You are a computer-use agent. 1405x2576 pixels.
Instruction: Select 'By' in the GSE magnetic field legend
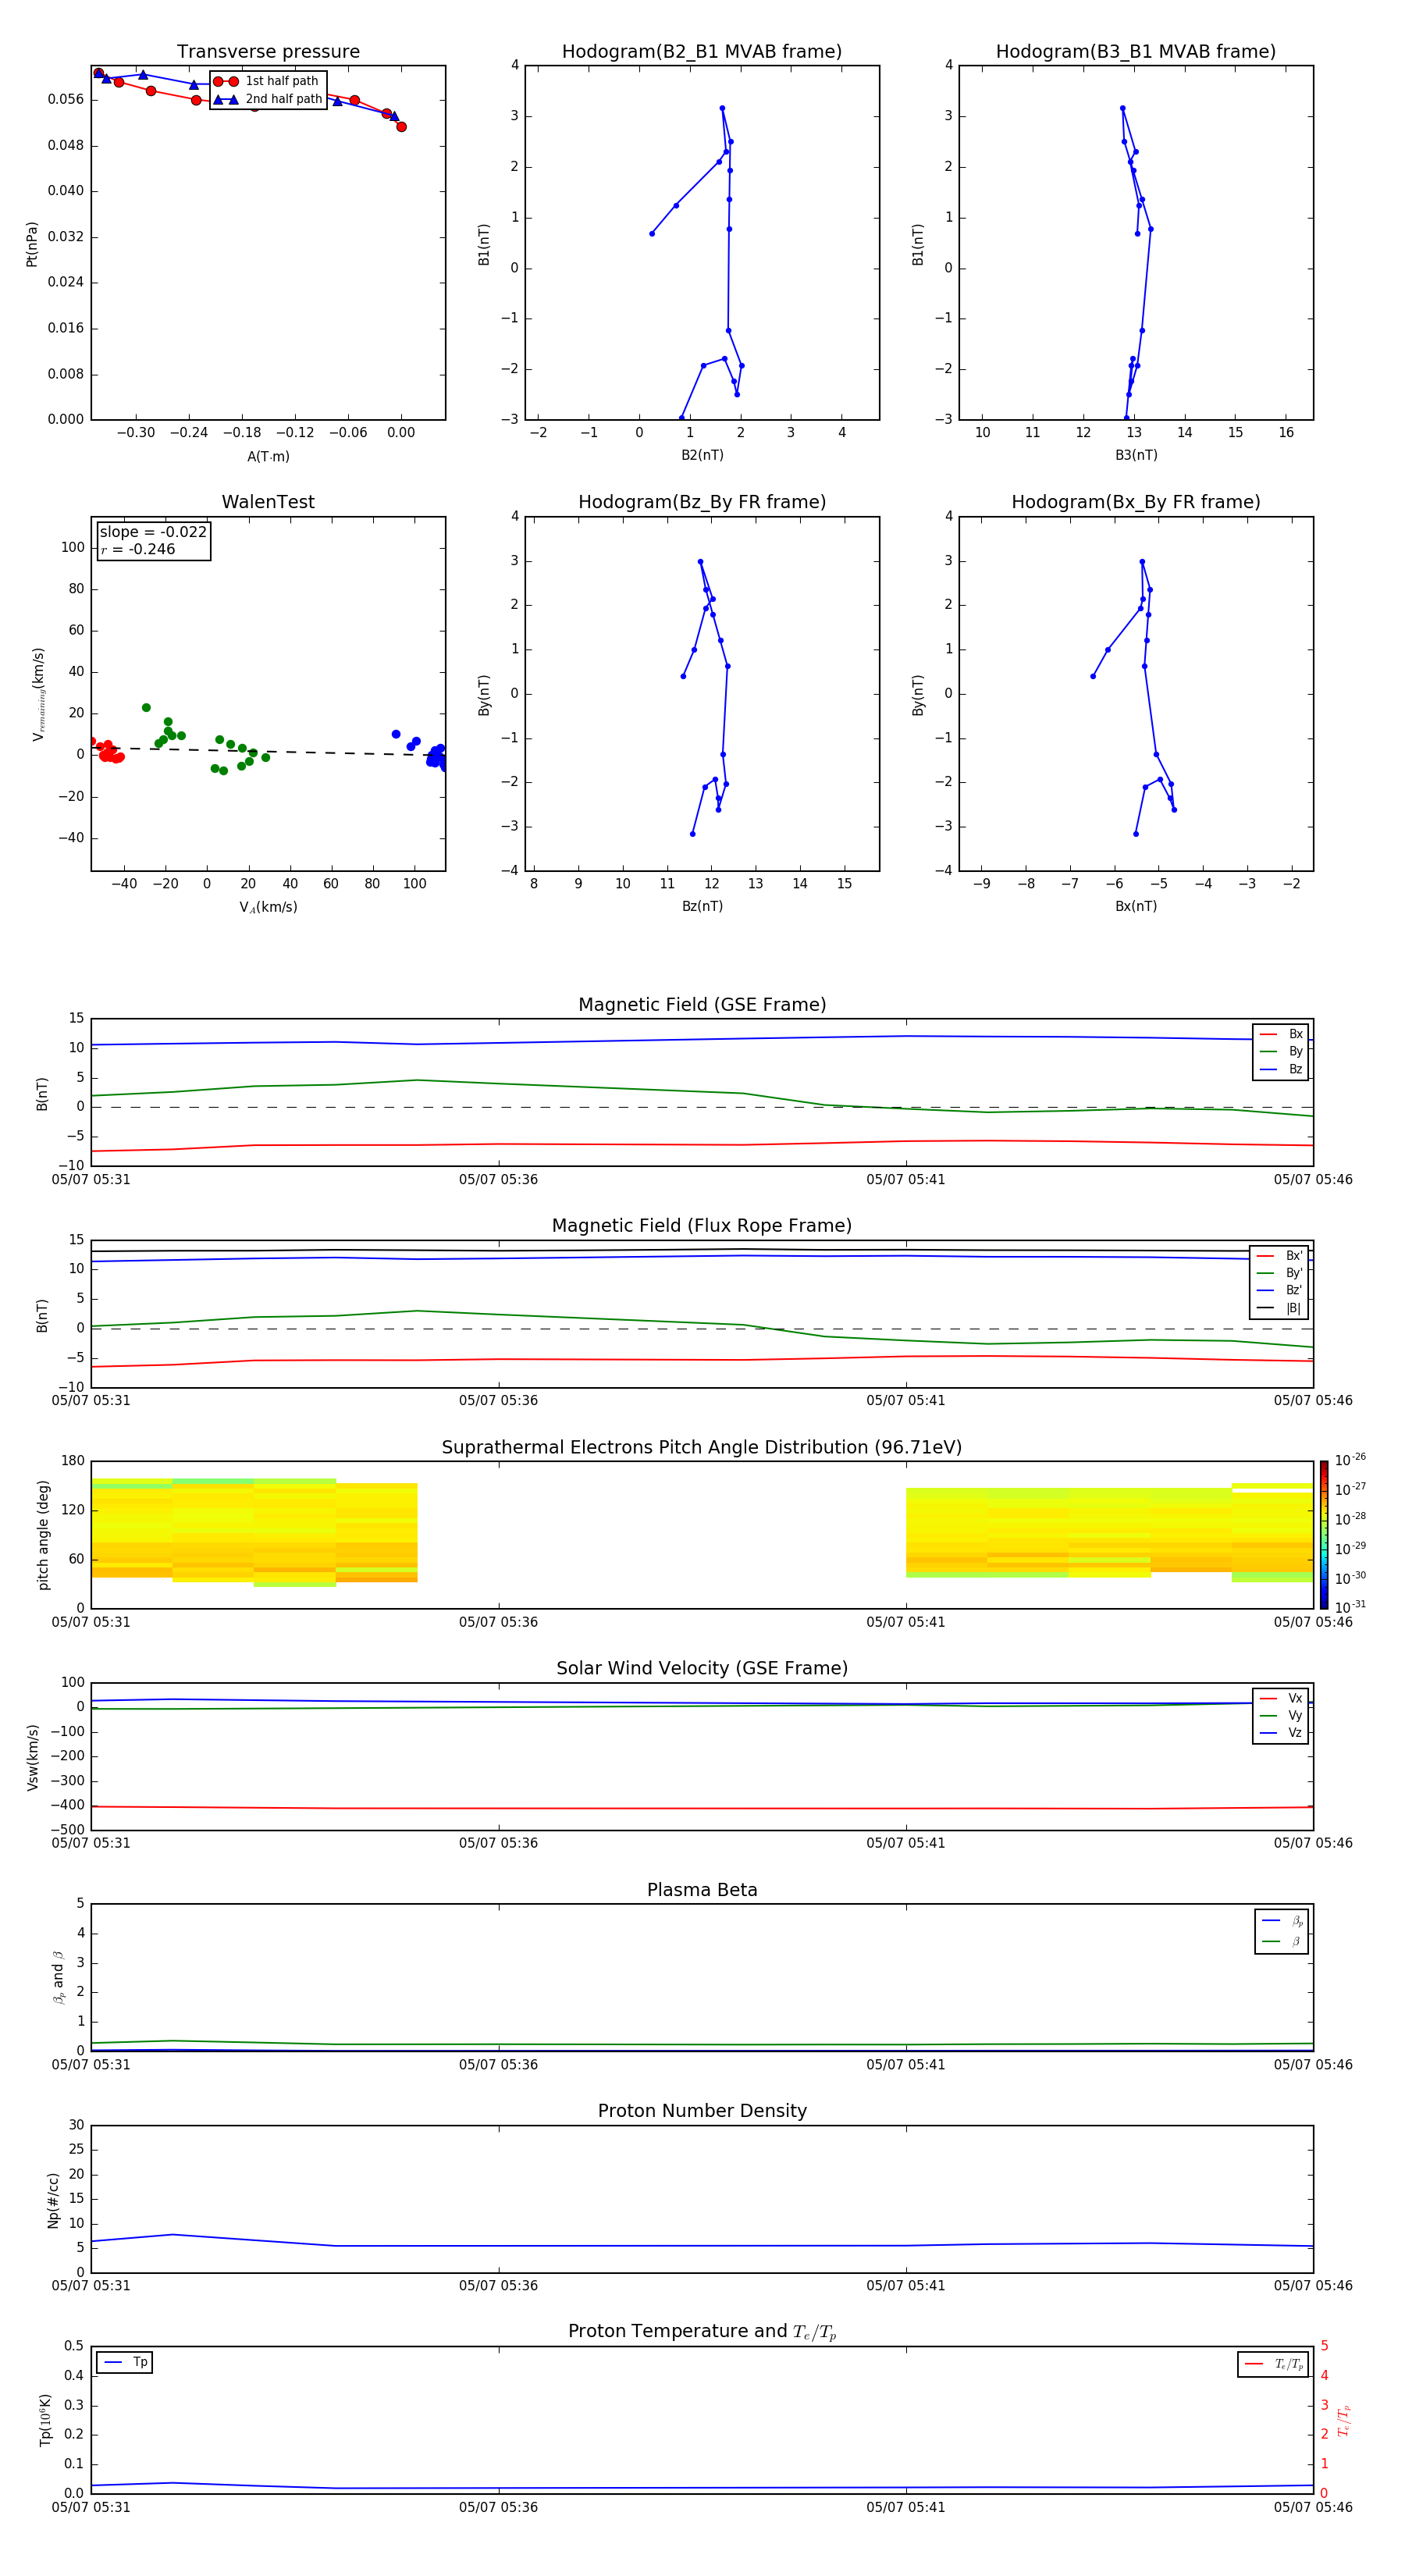click(1282, 1052)
